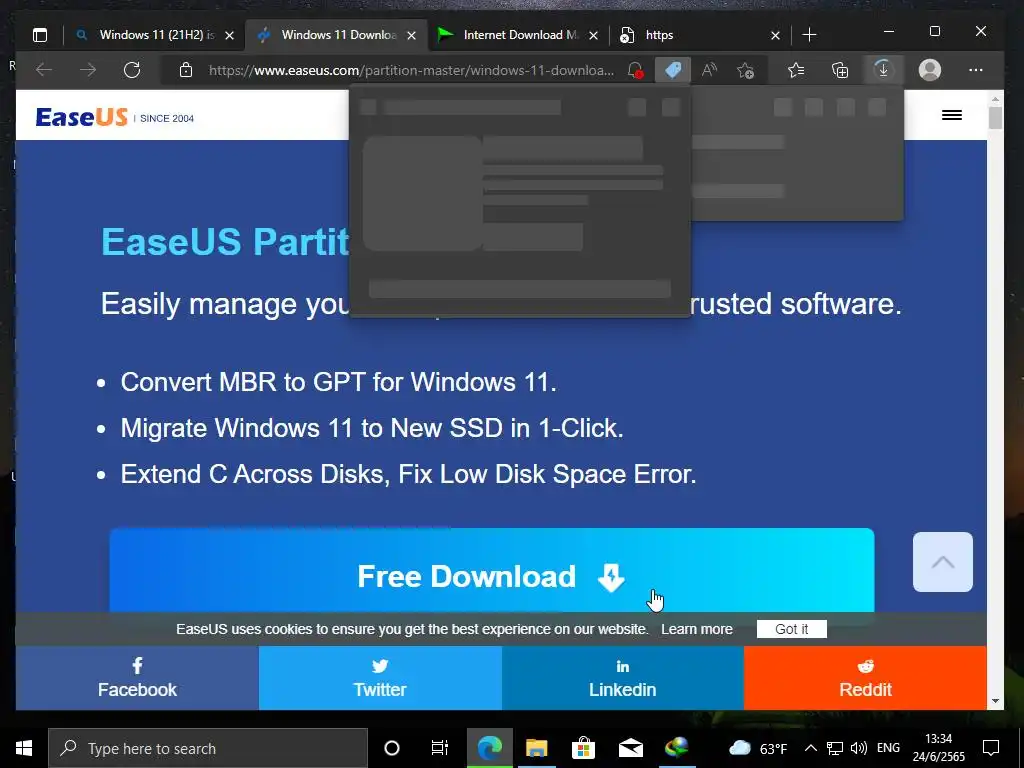Click the page vertical scrollbar thumb
Viewport: 1024px width, 768px height.
click(x=995, y=118)
